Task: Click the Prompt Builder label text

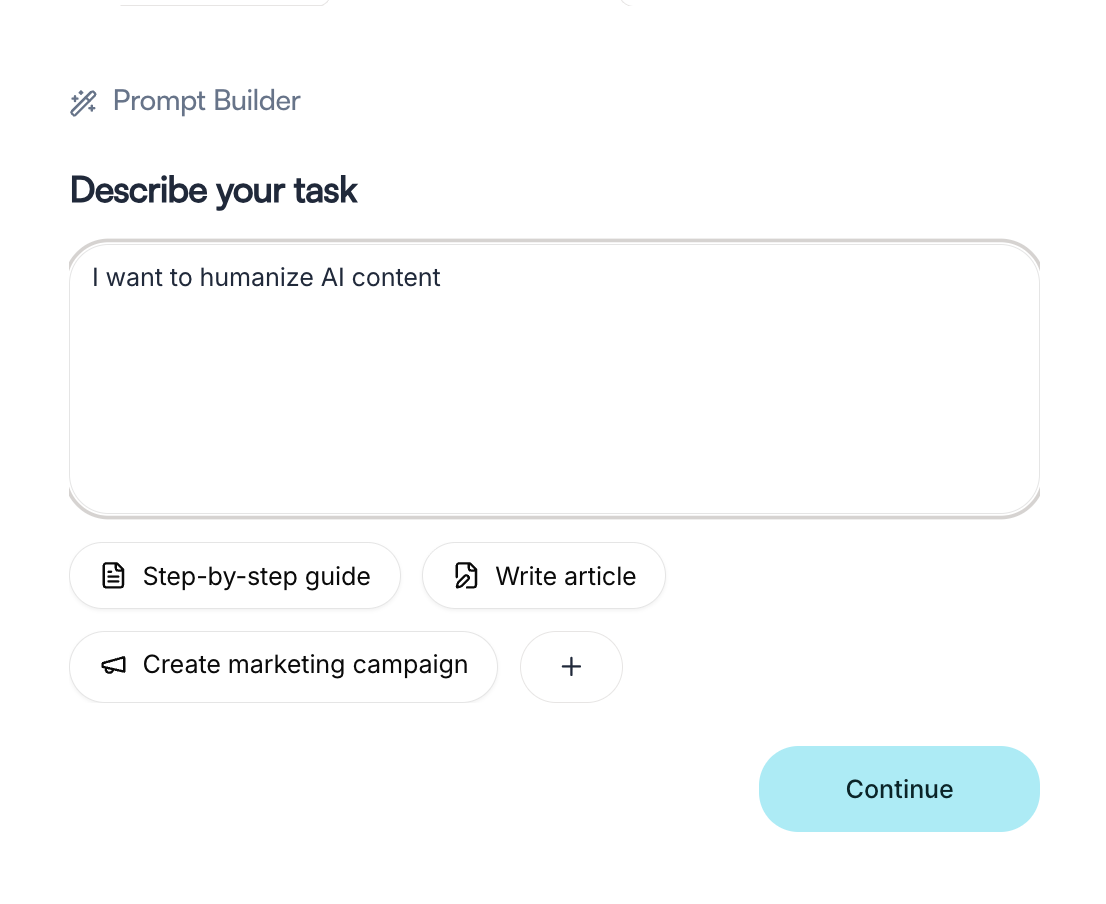Action: [x=206, y=101]
